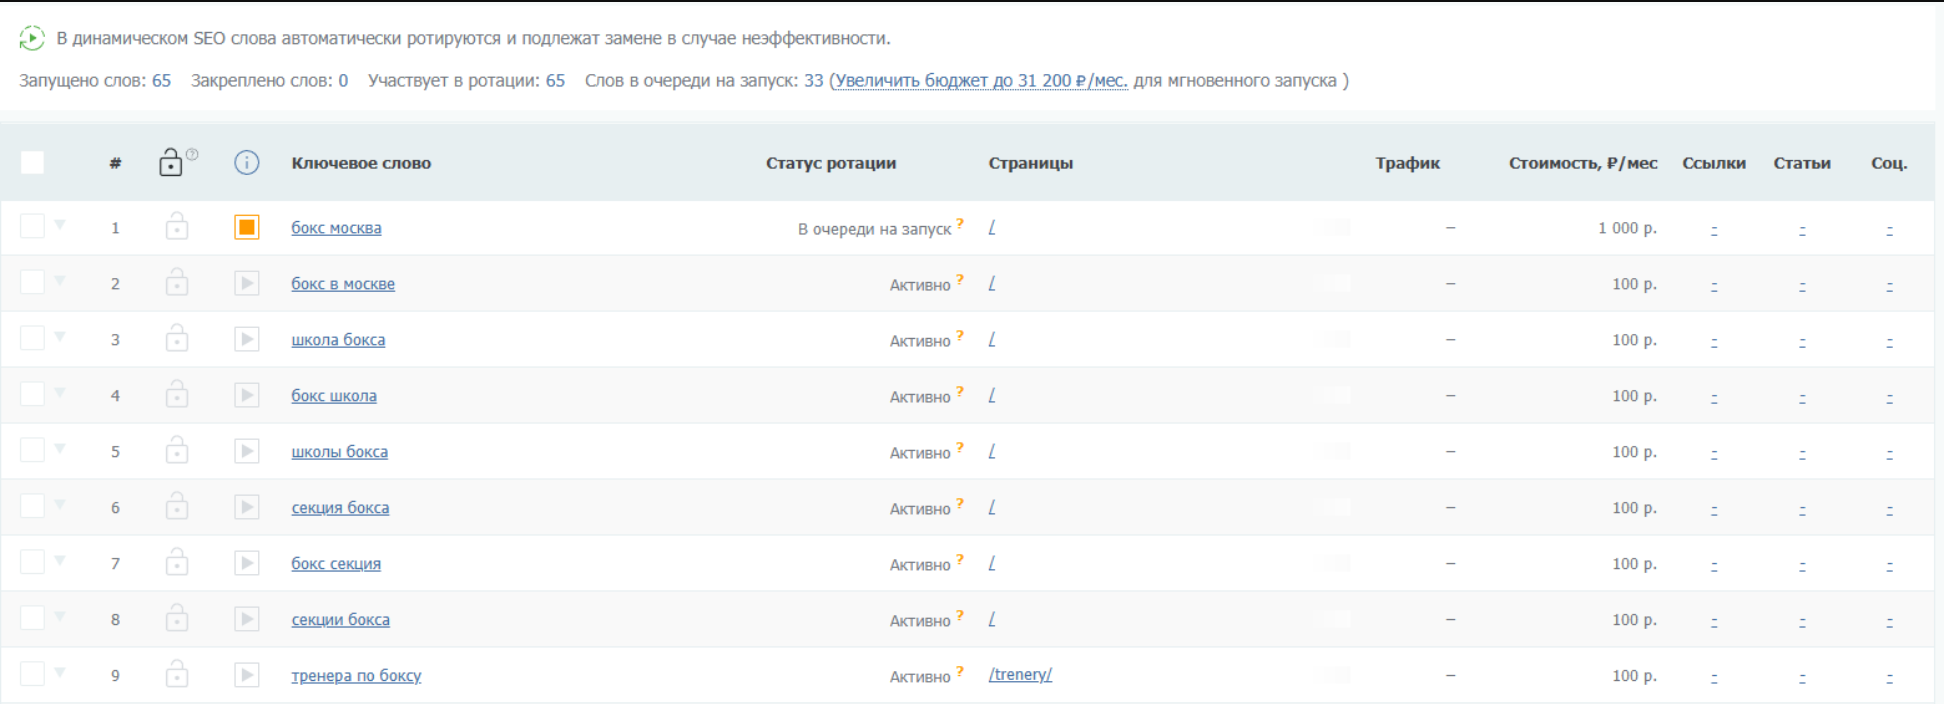Click the lock icon in секция бокса row
The width and height of the screenshot is (1944, 704).
coord(177,506)
